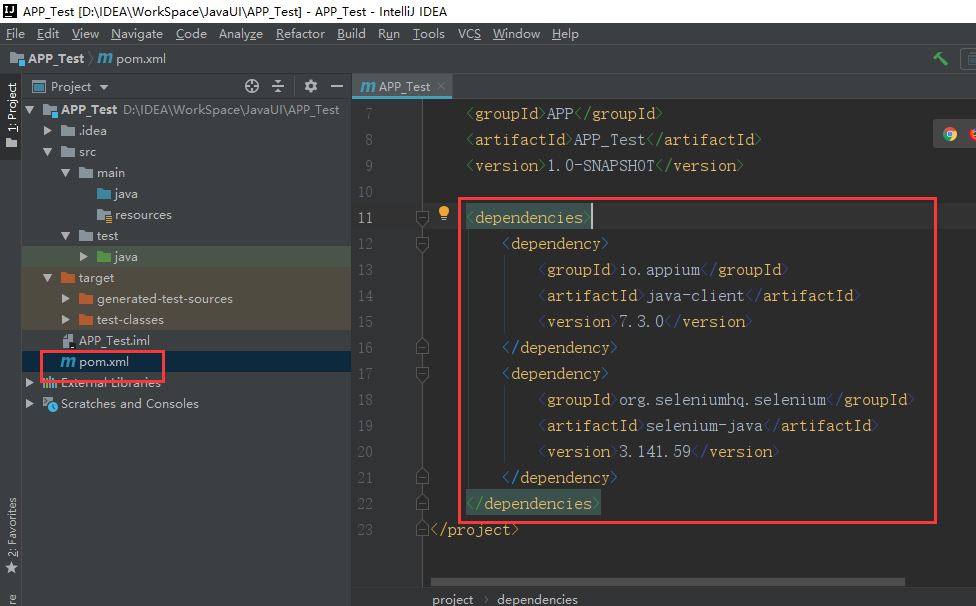Toggle the 2: Favorites tool window button
The image size is (976, 606).
pos(11,535)
